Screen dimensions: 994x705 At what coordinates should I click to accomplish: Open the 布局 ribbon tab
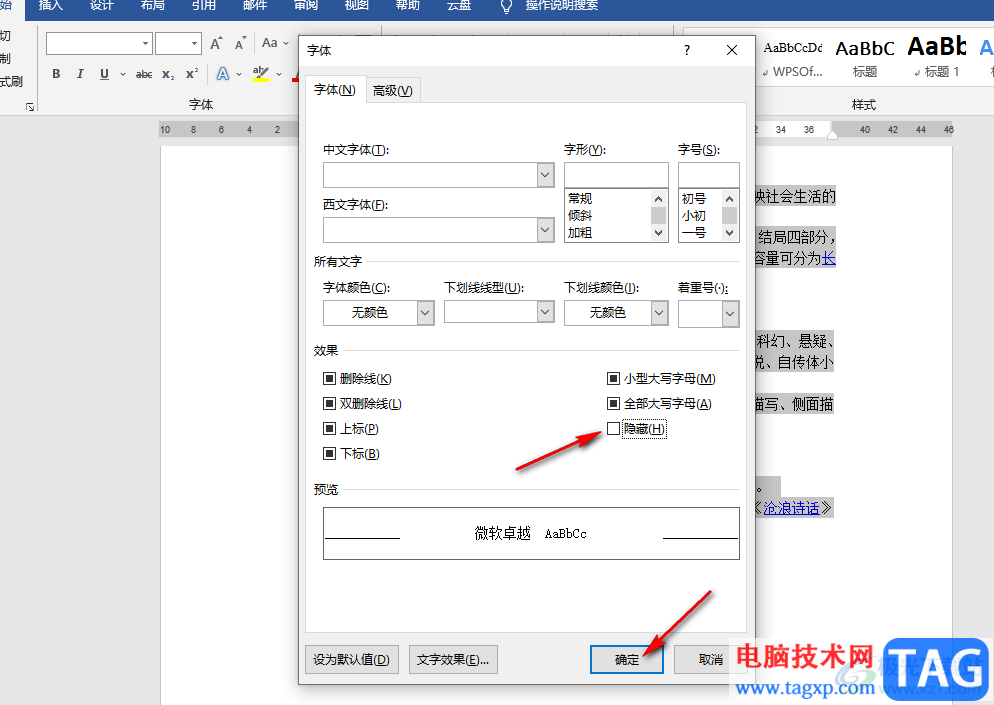pos(153,6)
